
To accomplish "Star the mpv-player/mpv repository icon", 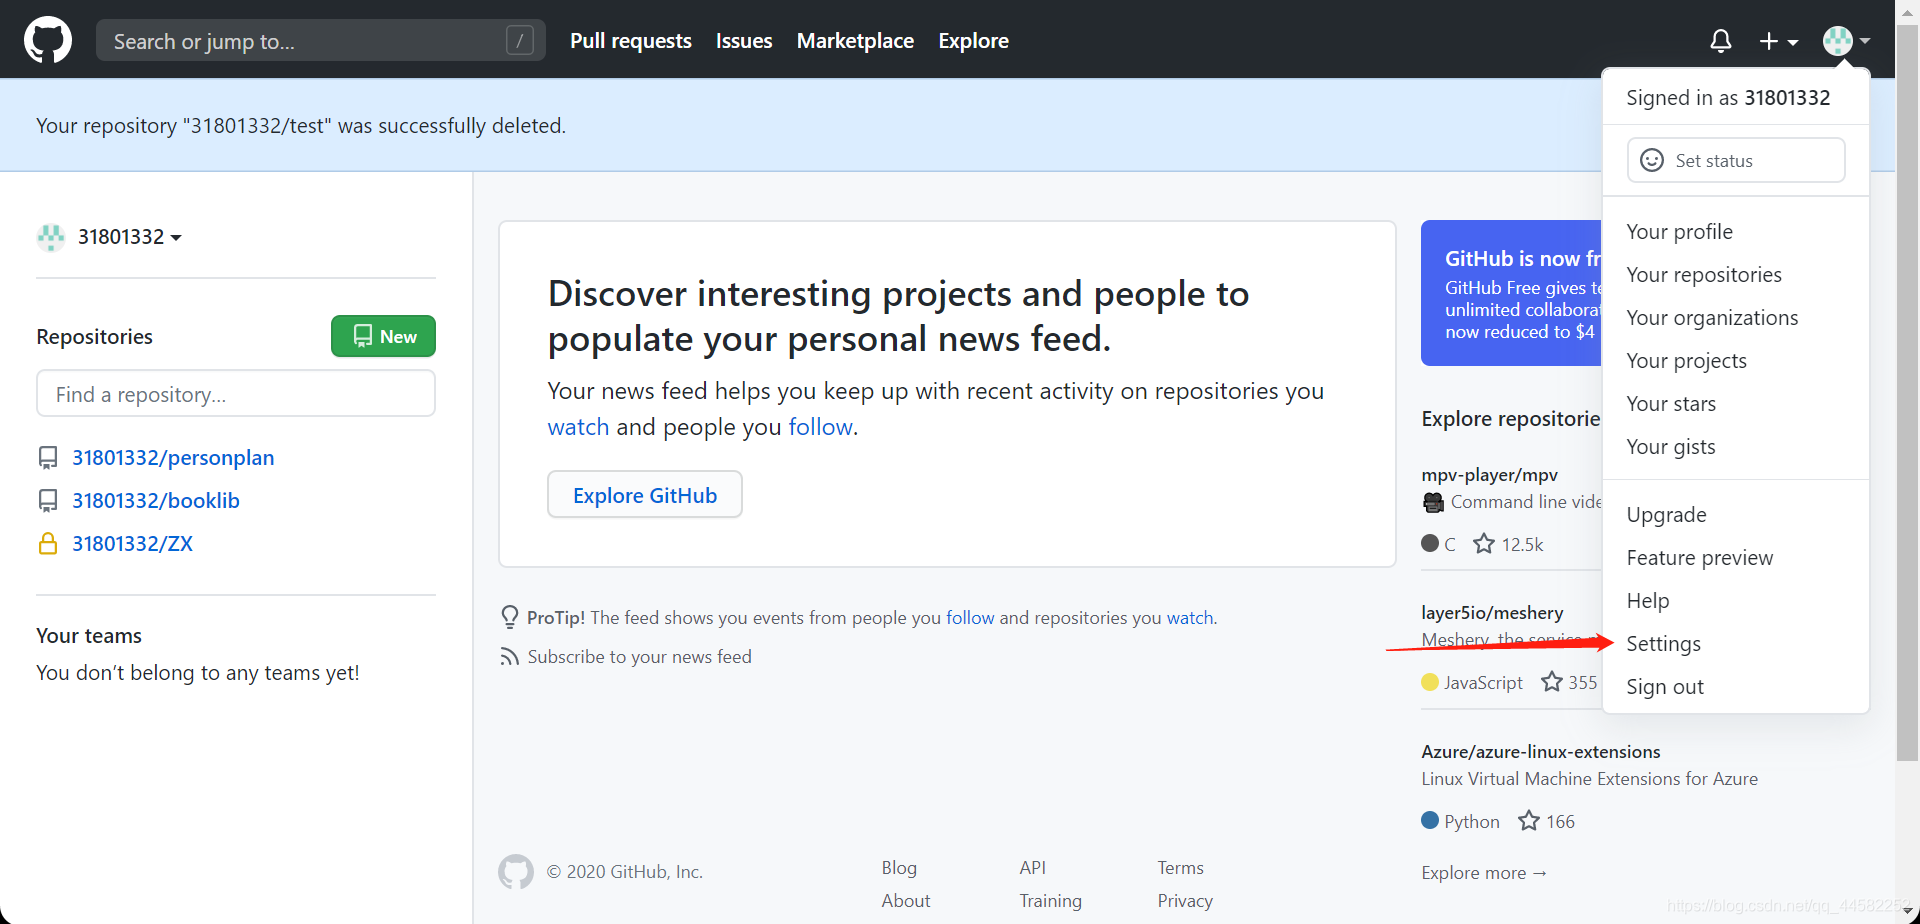I will click(x=1484, y=544).
